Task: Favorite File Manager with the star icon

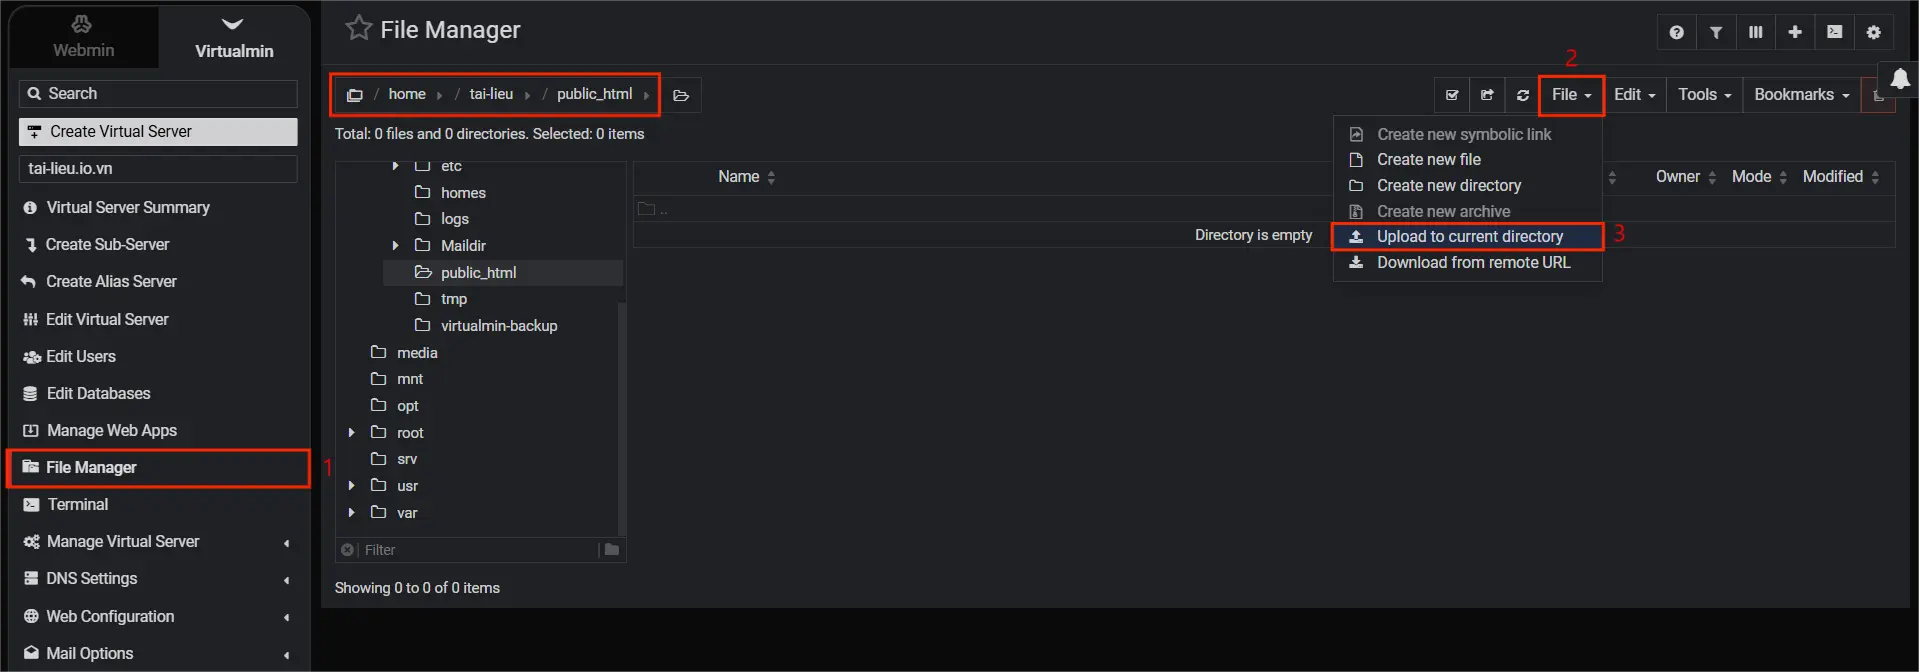Action: [357, 28]
